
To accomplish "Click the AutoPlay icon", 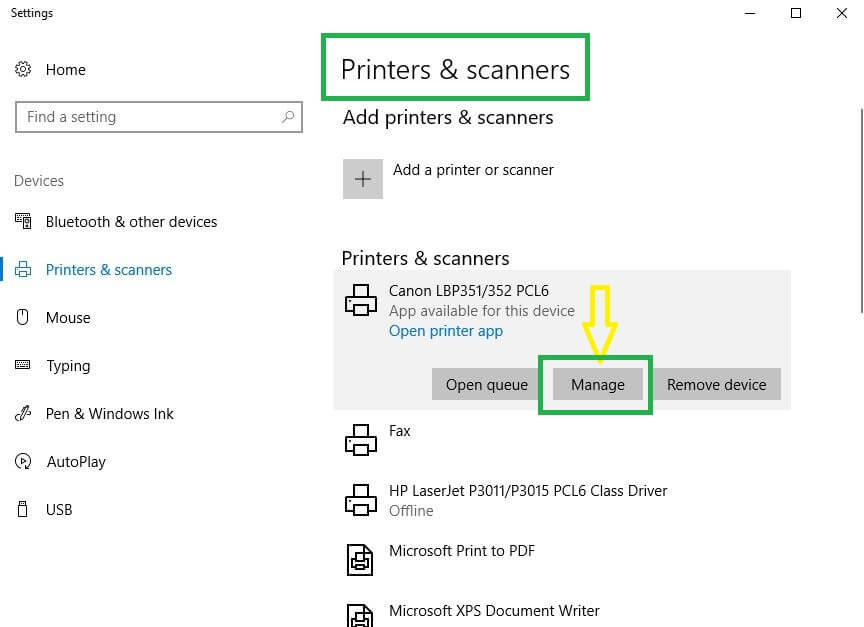I will tap(23, 461).
